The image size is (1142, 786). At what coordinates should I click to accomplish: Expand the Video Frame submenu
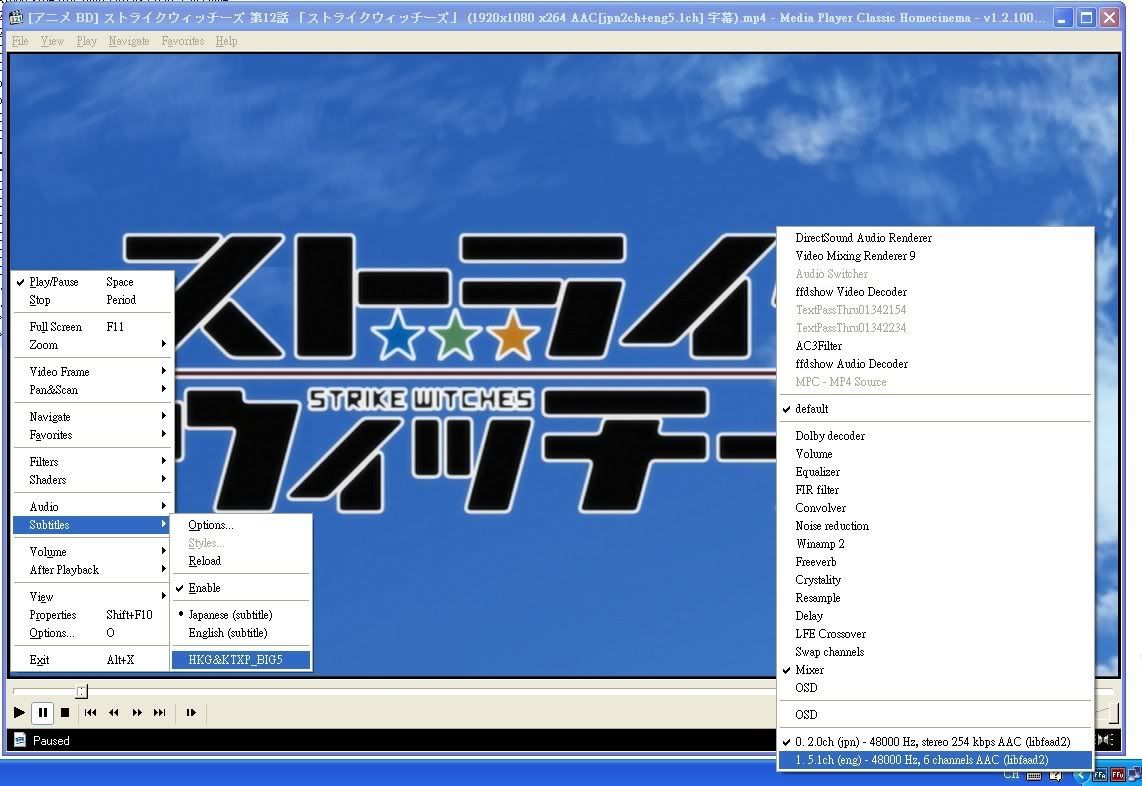pos(93,372)
